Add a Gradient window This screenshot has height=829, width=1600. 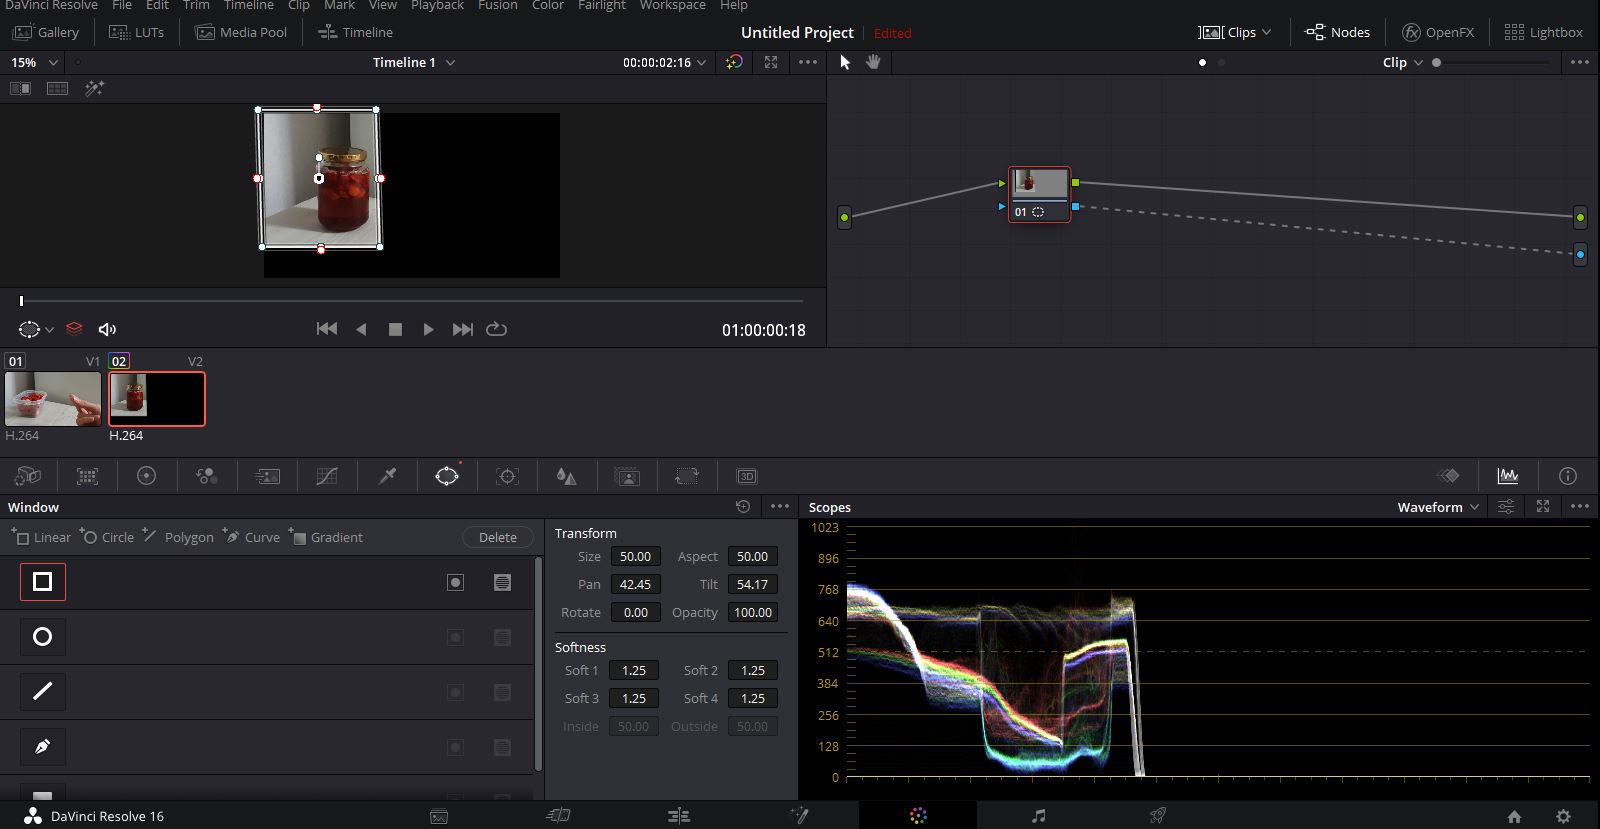point(326,537)
